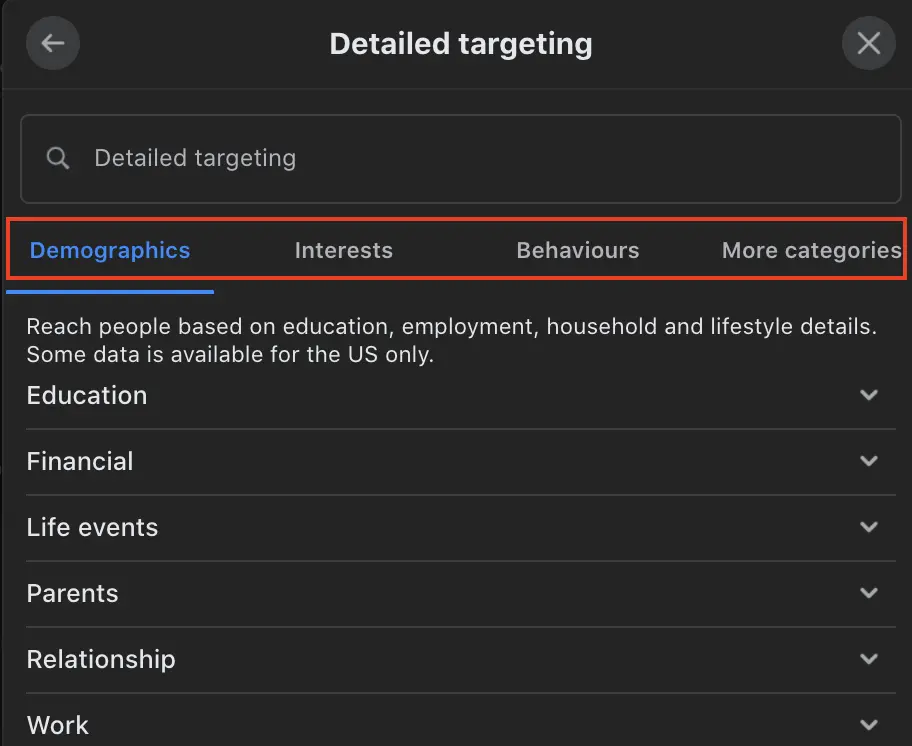Expand the Work chevron arrow

pyautogui.click(x=869, y=724)
